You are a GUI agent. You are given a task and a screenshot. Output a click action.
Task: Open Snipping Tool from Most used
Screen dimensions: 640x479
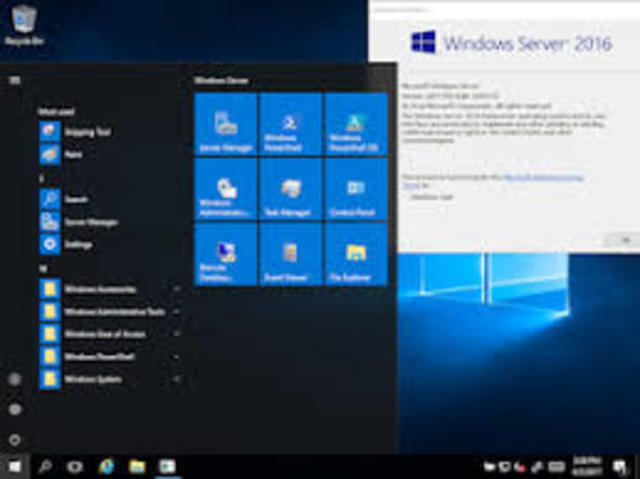pos(109,132)
